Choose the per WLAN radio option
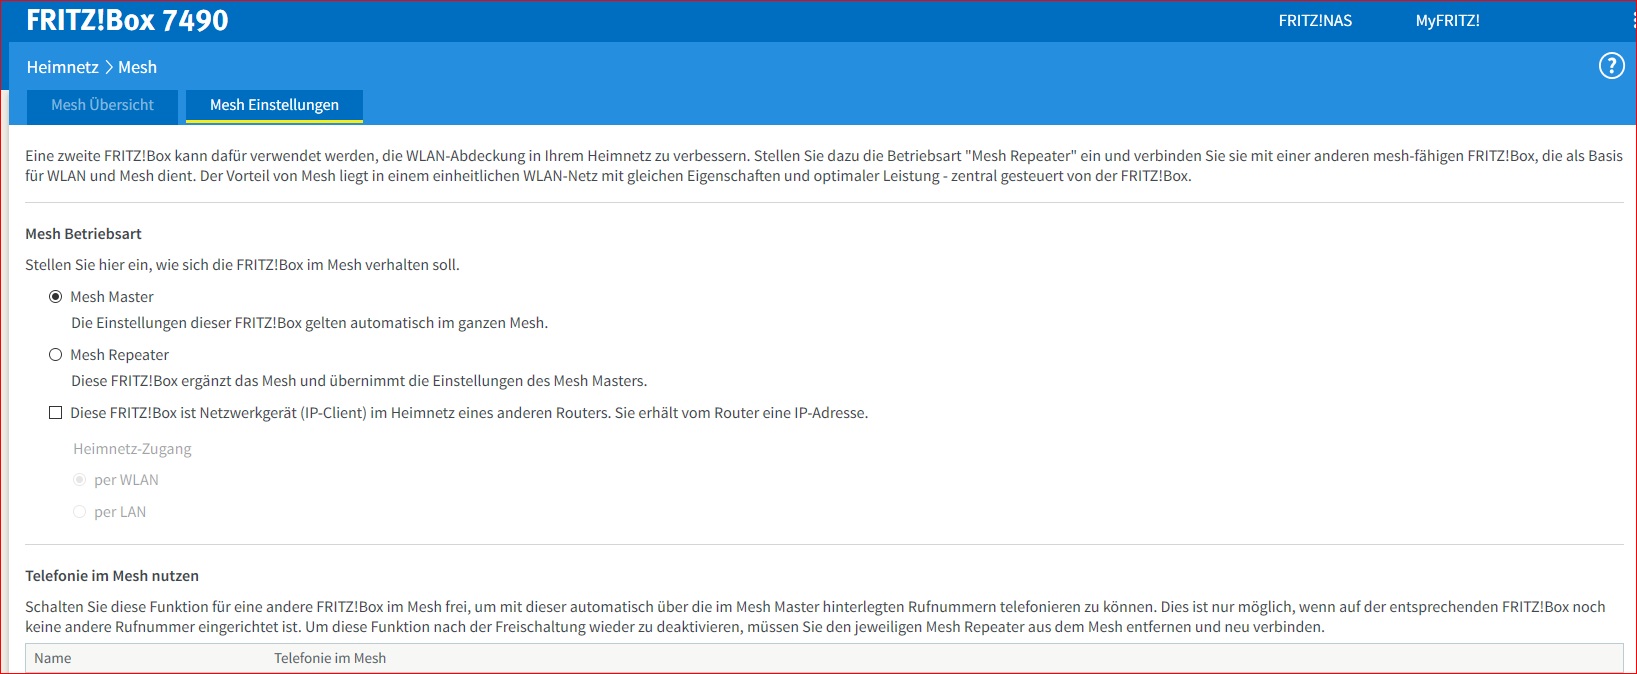1637x674 pixels. [x=80, y=480]
